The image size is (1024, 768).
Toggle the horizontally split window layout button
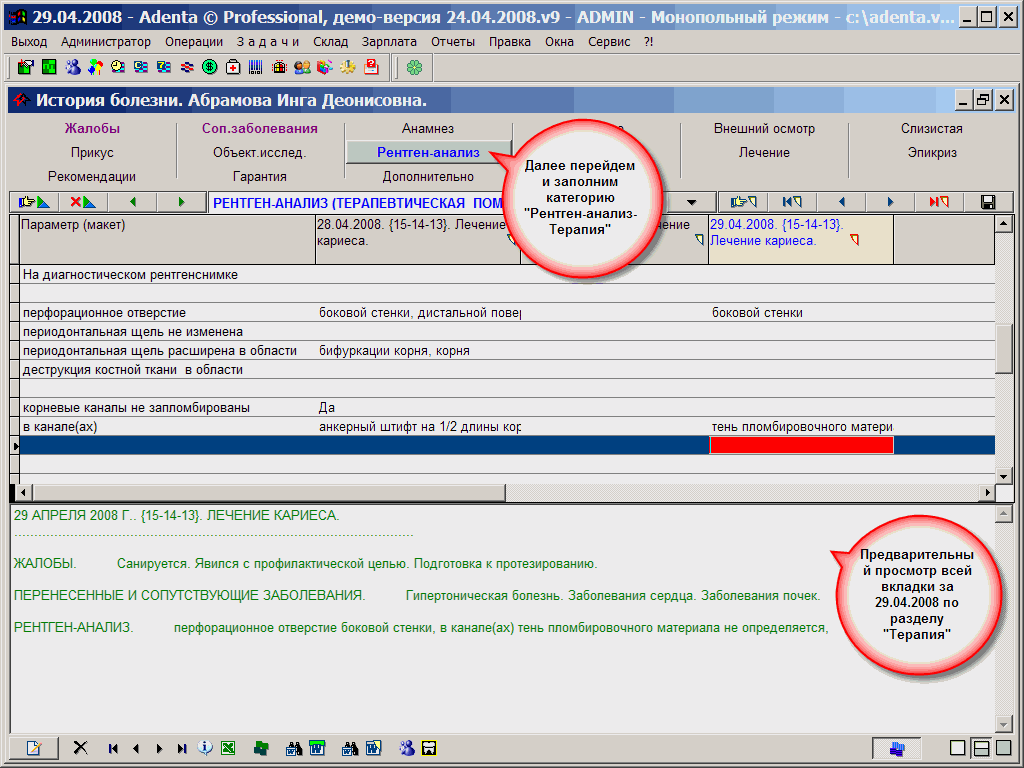(x=981, y=748)
